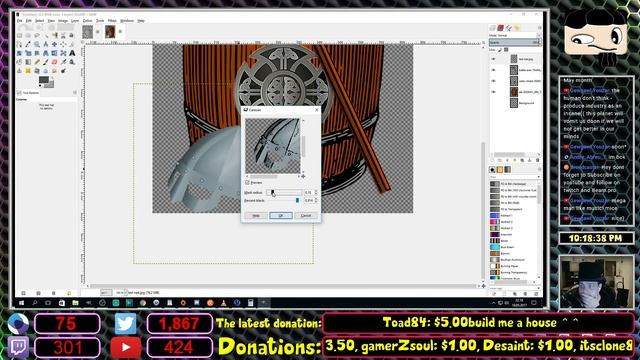Image resolution: width=640 pixels, height=360 pixels.
Task: Open the Filters menu
Action: [x=112, y=20]
